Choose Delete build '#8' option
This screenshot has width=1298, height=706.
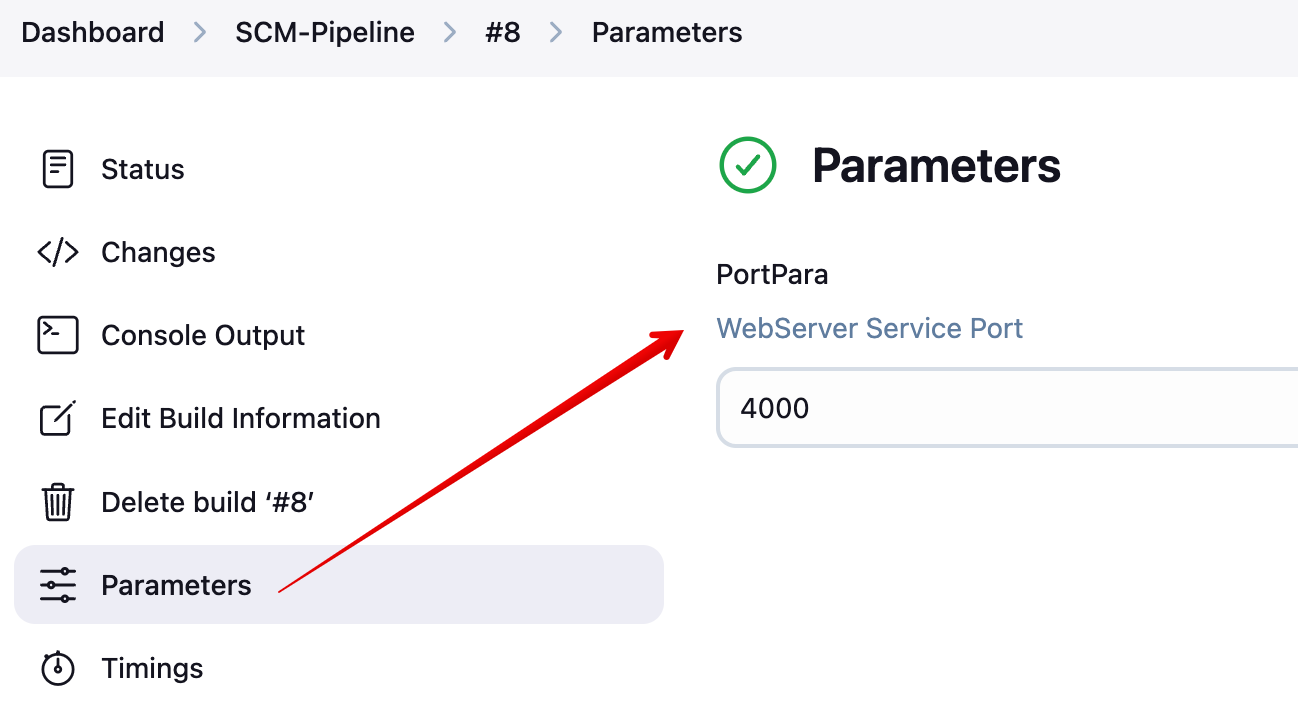[x=208, y=502]
